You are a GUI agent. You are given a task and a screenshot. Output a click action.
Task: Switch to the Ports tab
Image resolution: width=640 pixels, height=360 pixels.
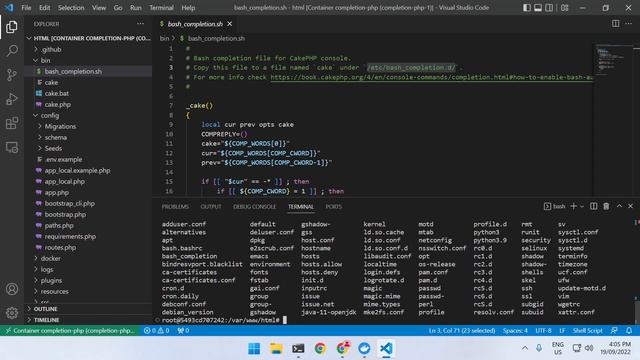tap(333, 207)
